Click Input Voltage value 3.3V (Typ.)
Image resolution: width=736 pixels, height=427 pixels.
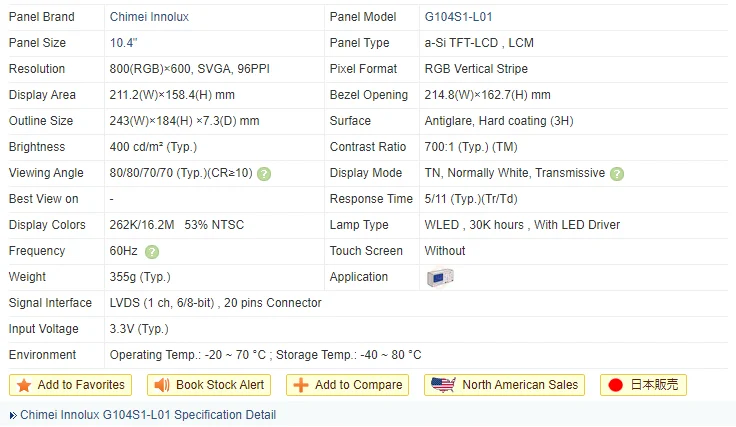pos(139,329)
